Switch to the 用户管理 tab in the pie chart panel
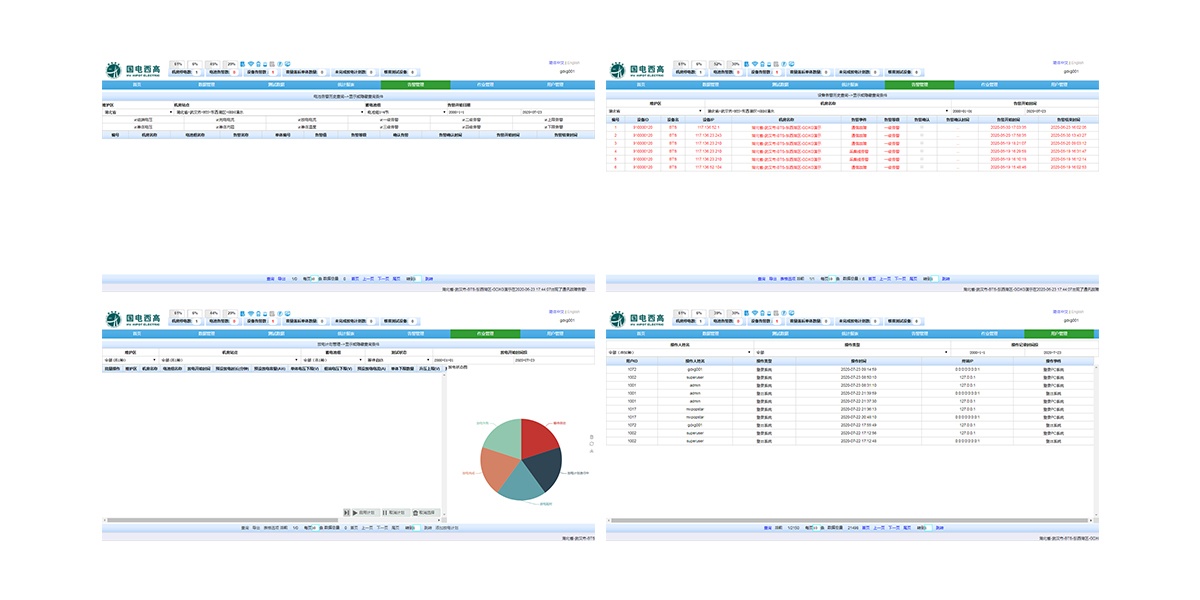 click(559, 334)
